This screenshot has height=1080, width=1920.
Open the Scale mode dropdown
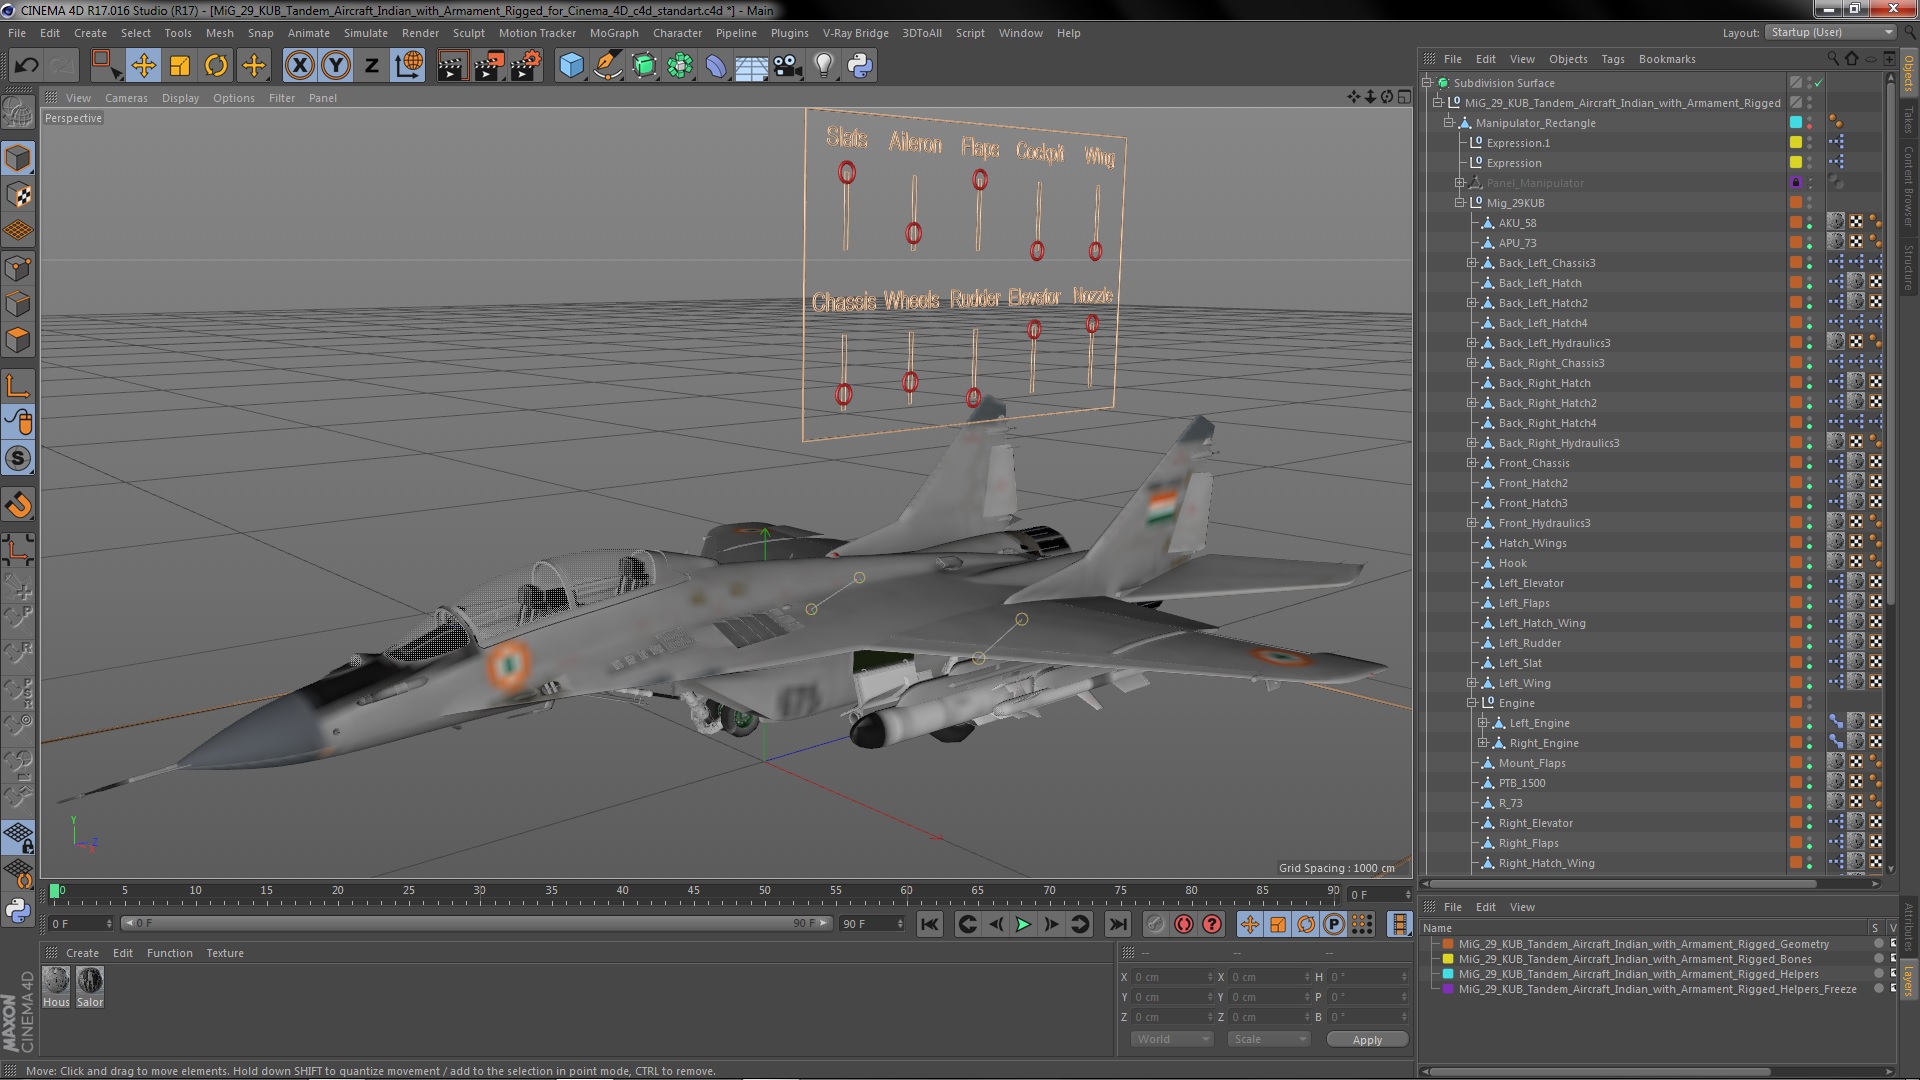point(1268,1039)
